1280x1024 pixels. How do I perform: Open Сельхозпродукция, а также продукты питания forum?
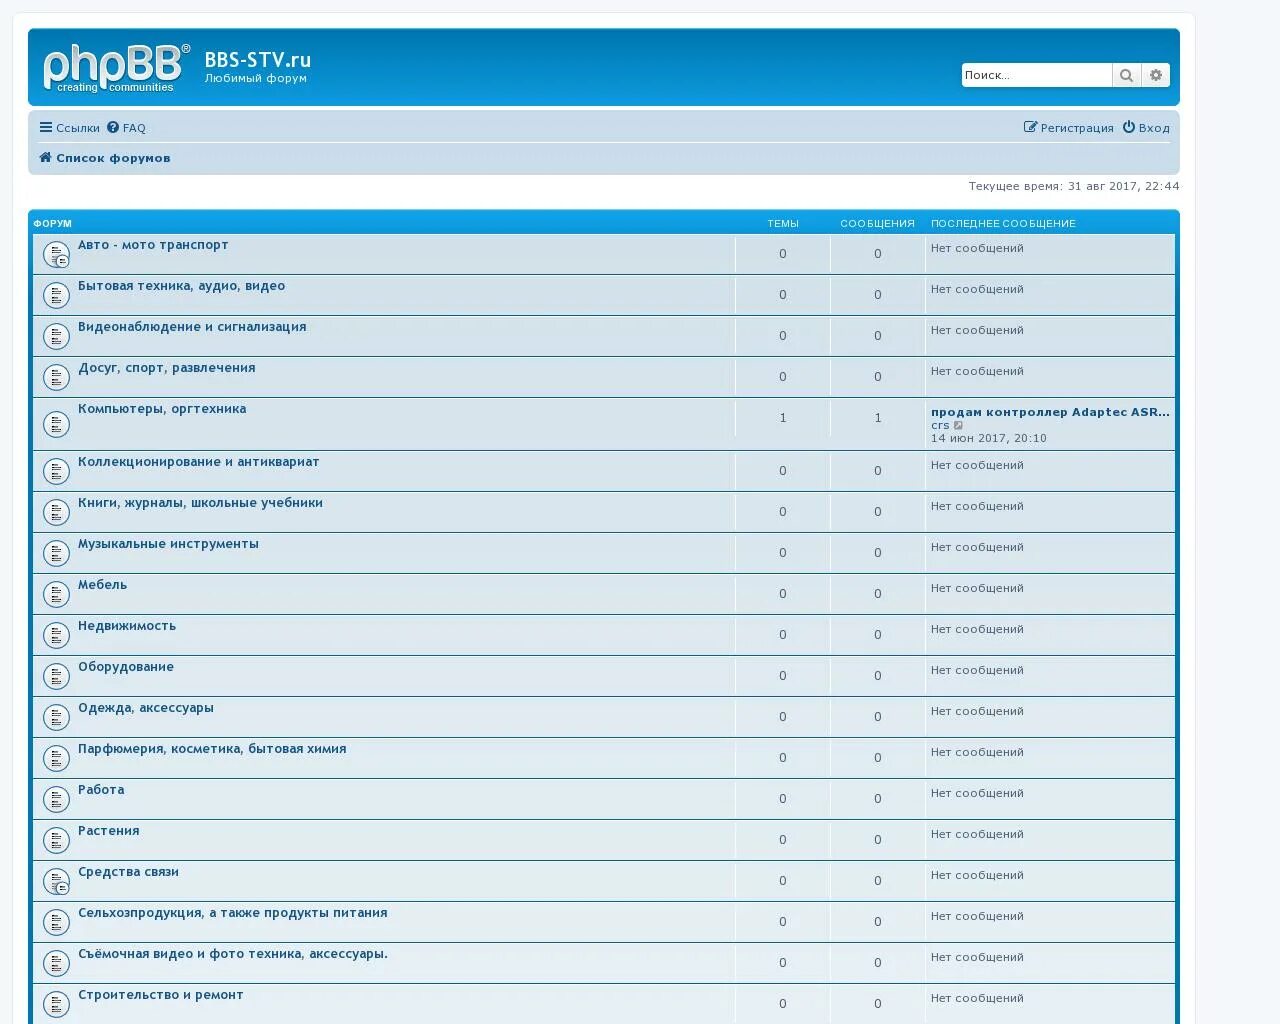pos(233,913)
